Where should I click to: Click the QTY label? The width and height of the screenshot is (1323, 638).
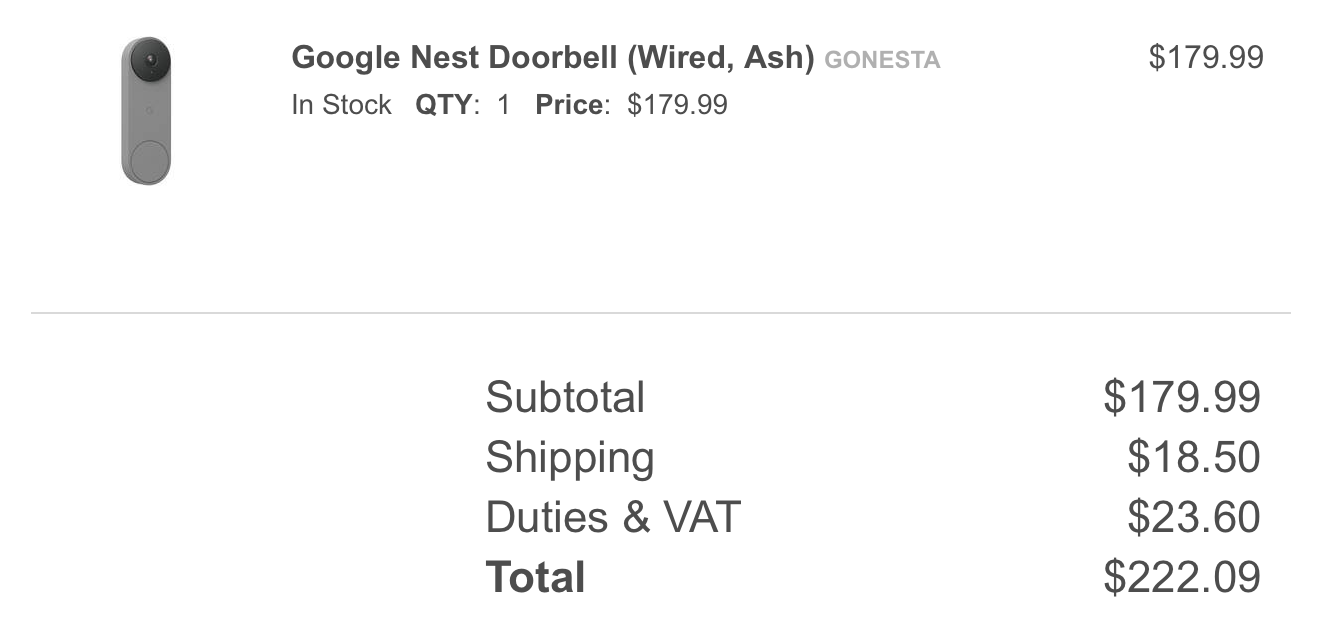(x=444, y=105)
